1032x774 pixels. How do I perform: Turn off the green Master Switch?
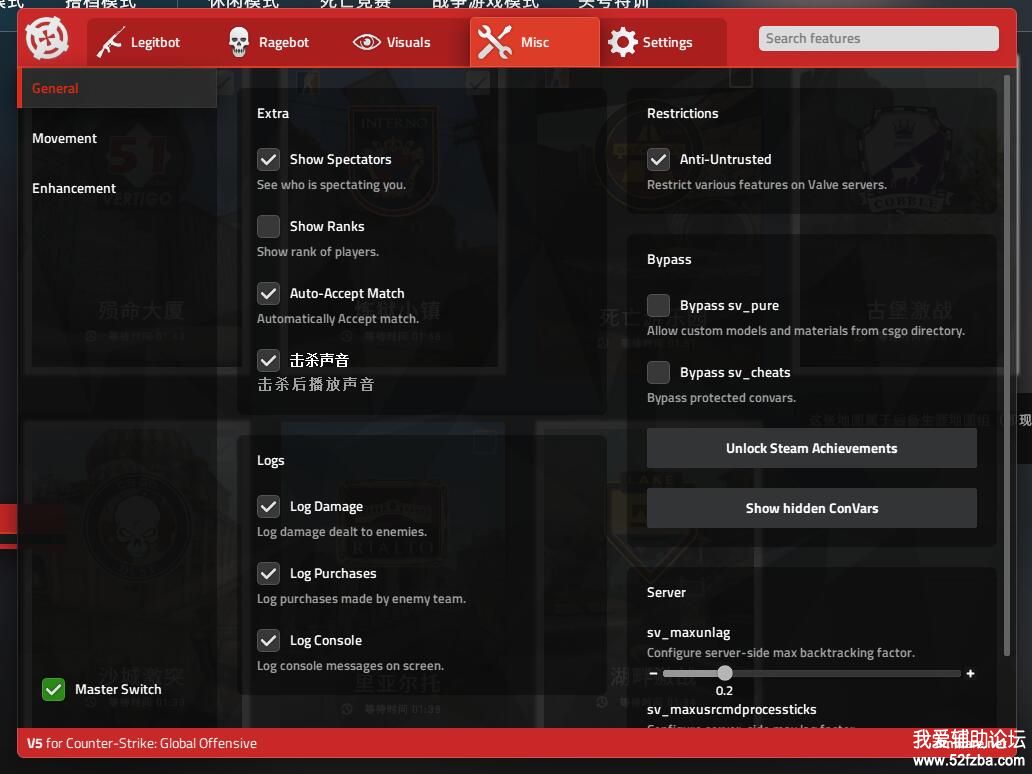coord(53,689)
